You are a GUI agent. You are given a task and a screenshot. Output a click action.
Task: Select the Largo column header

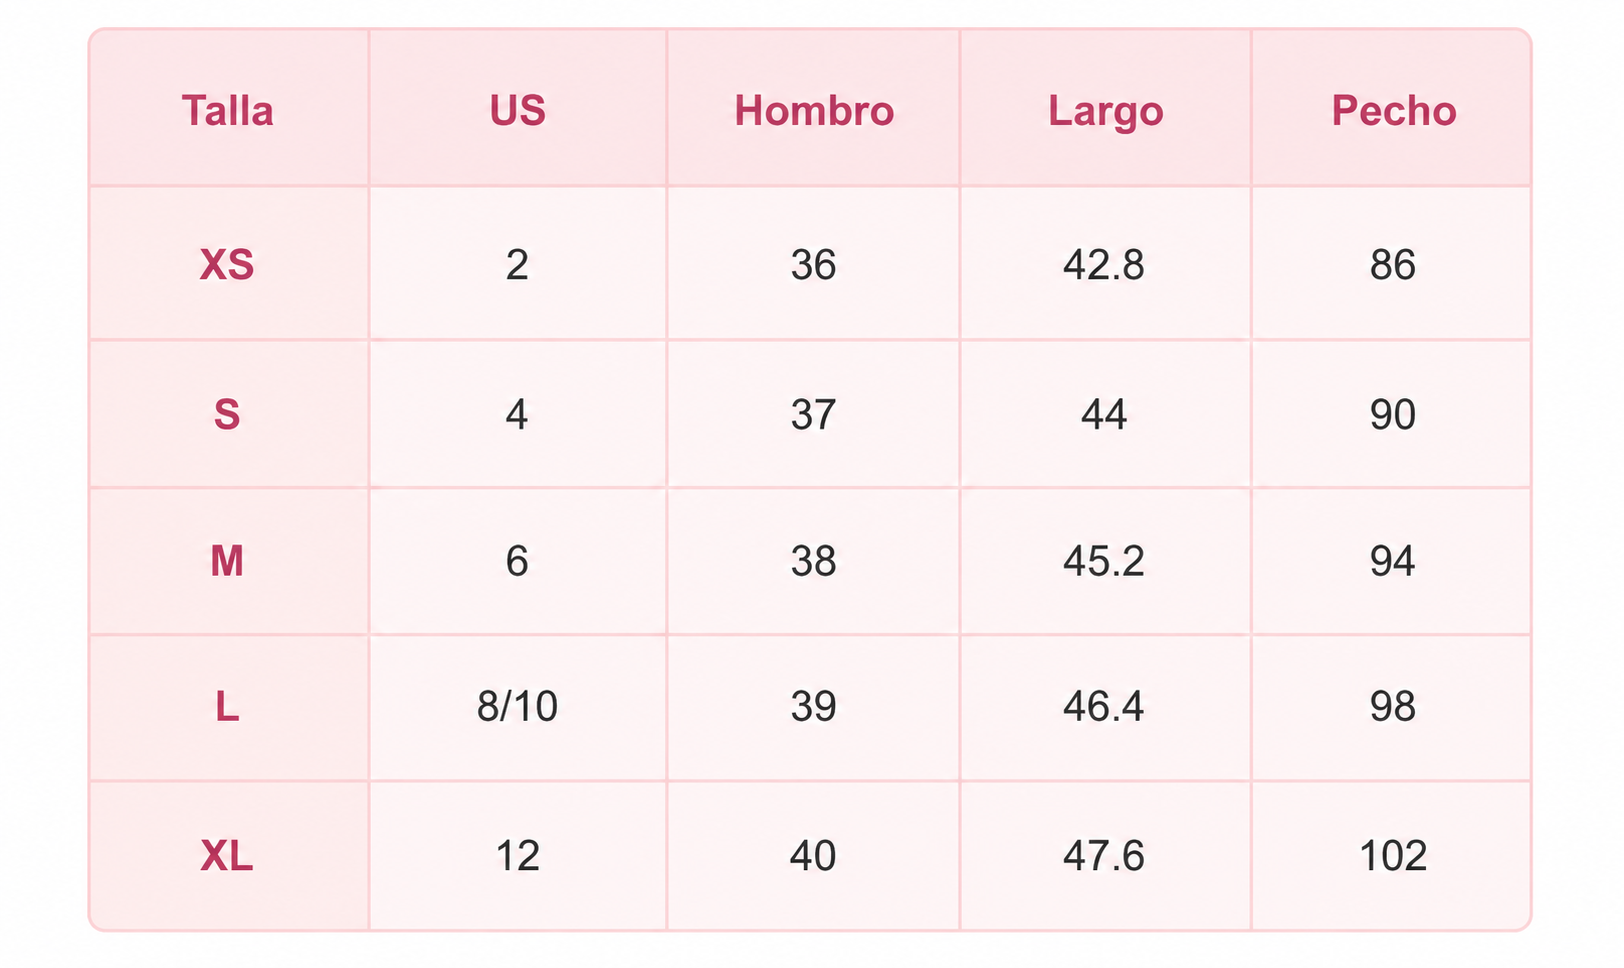(1105, 112)
